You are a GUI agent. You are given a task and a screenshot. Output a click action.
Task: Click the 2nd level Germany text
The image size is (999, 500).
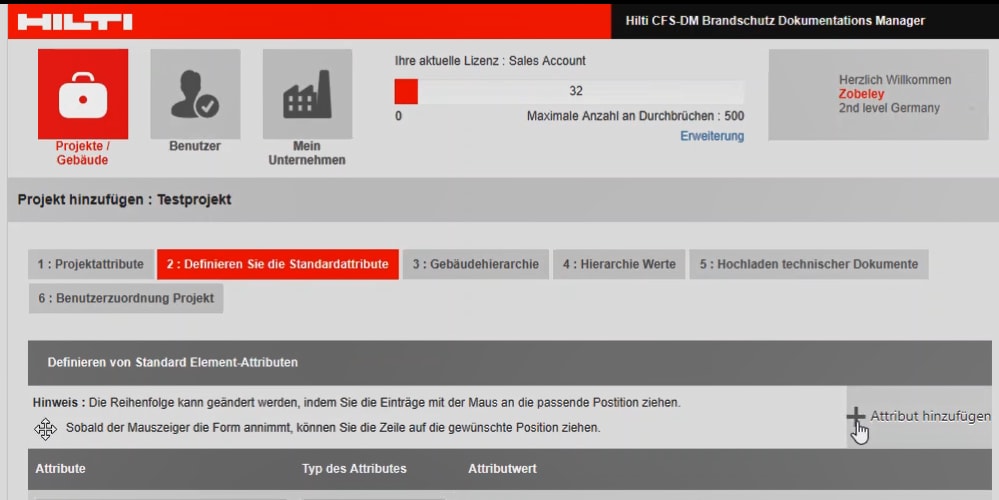coord(889,108)
